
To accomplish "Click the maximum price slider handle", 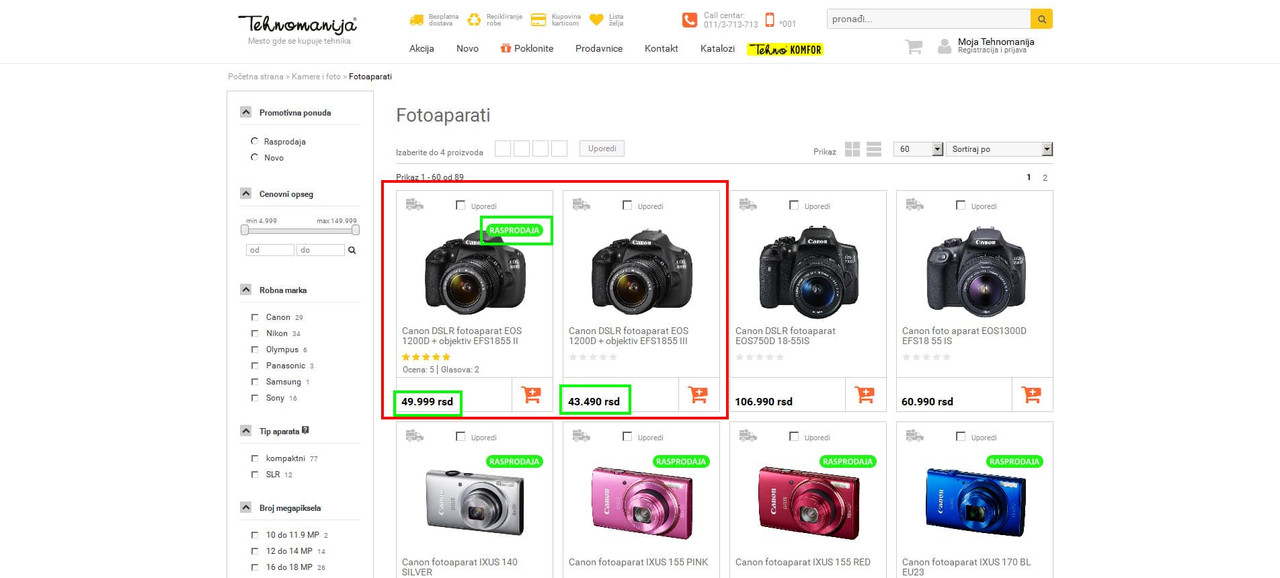I will click(355, 230).
